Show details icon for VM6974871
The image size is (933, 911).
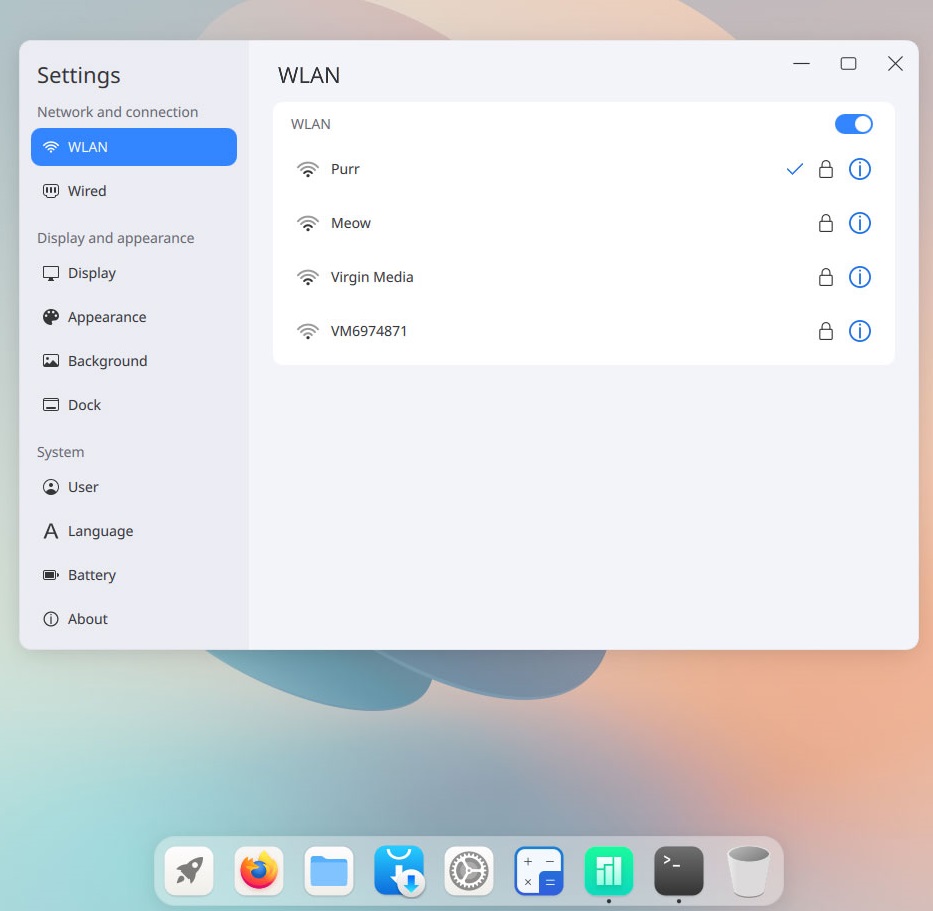coord(859,331)
